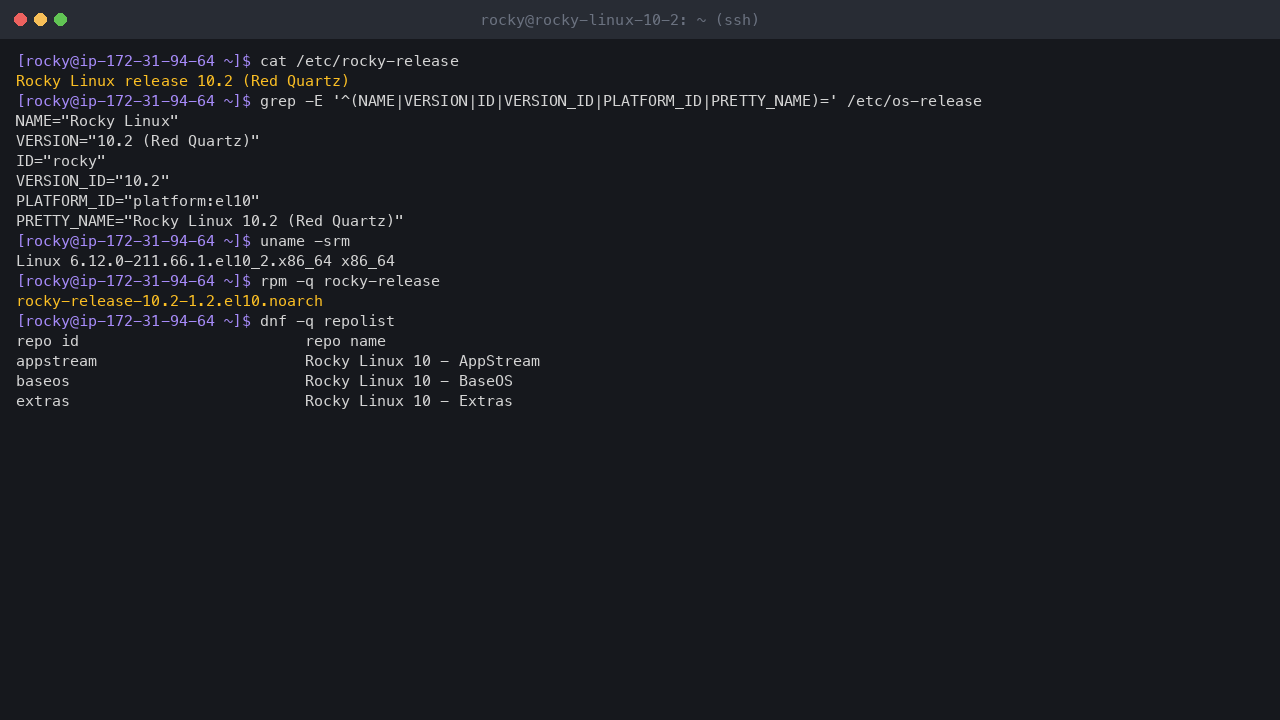Minimize the terminal using the yellow button
This screenshot has width=1280, height=720.
[40, 20]
